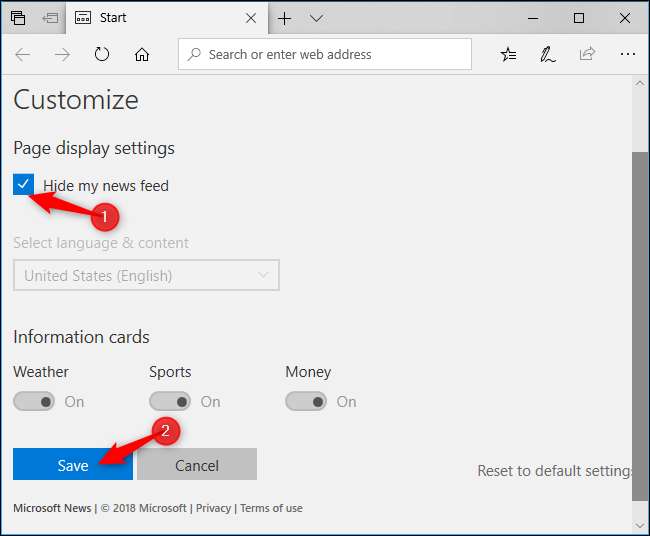Screen dimensions: 650x536
Task: Click the vertical scrollbar thumb
Action: pos(640,326)
